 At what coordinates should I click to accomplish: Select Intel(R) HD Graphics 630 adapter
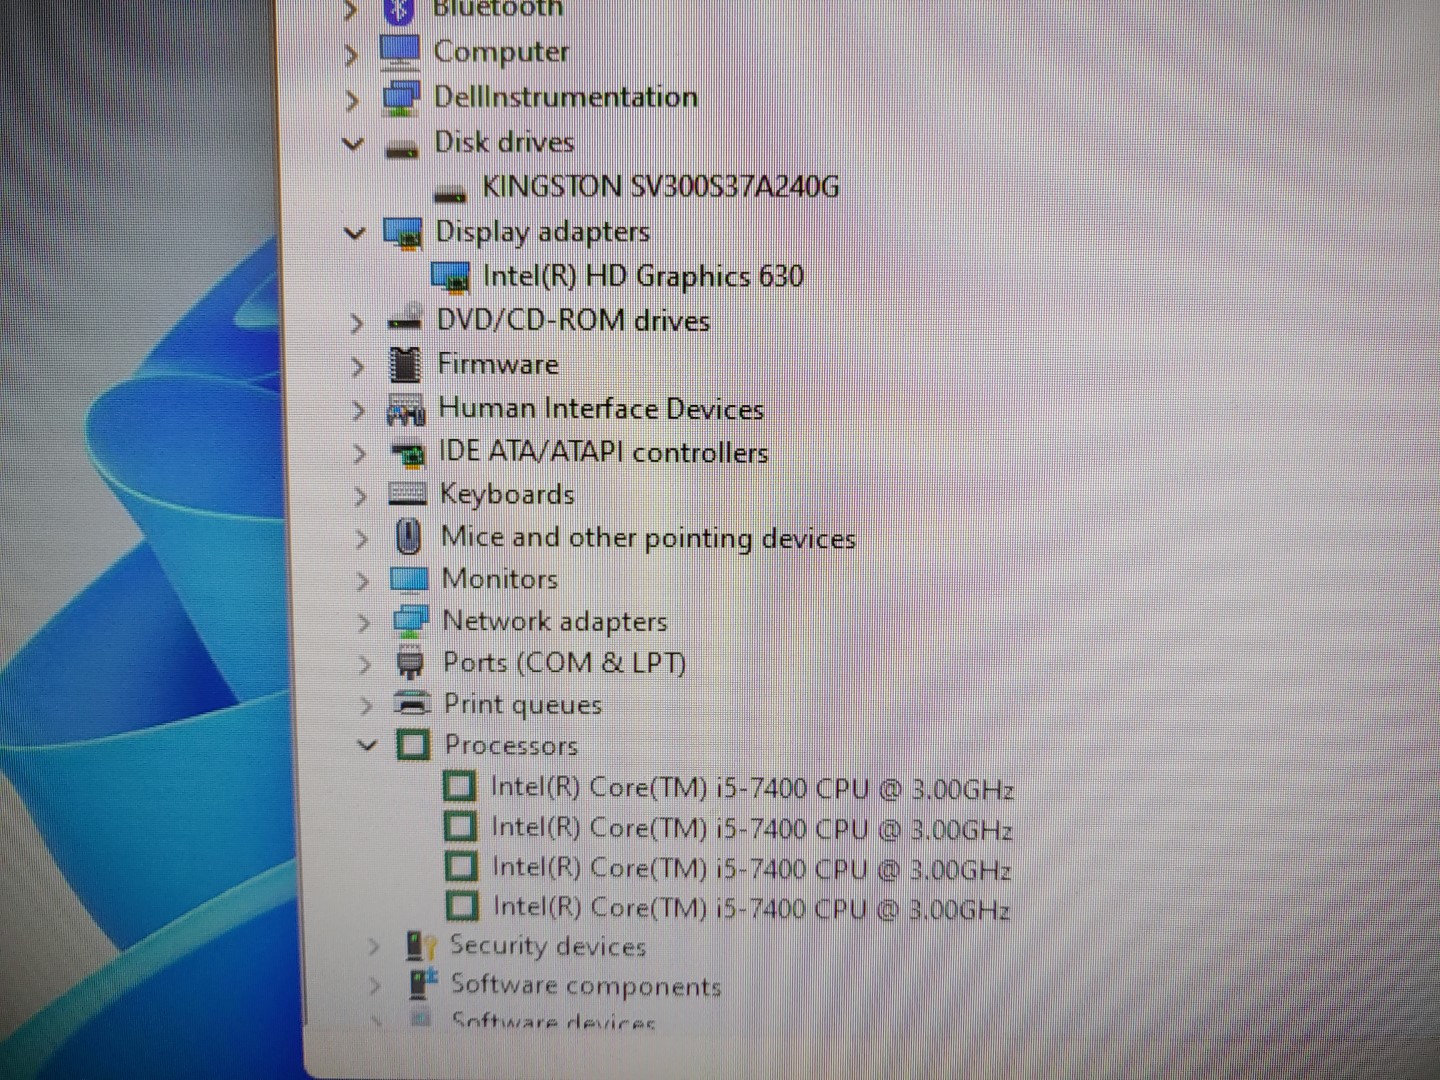[x=643, y=276]
